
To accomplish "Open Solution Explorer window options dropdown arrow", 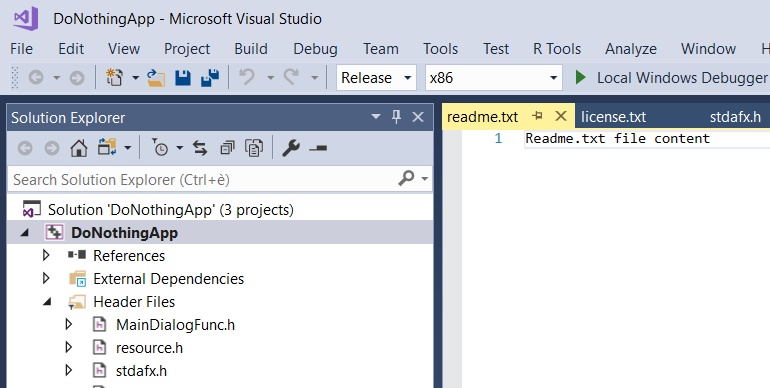I will pos(376,117).
